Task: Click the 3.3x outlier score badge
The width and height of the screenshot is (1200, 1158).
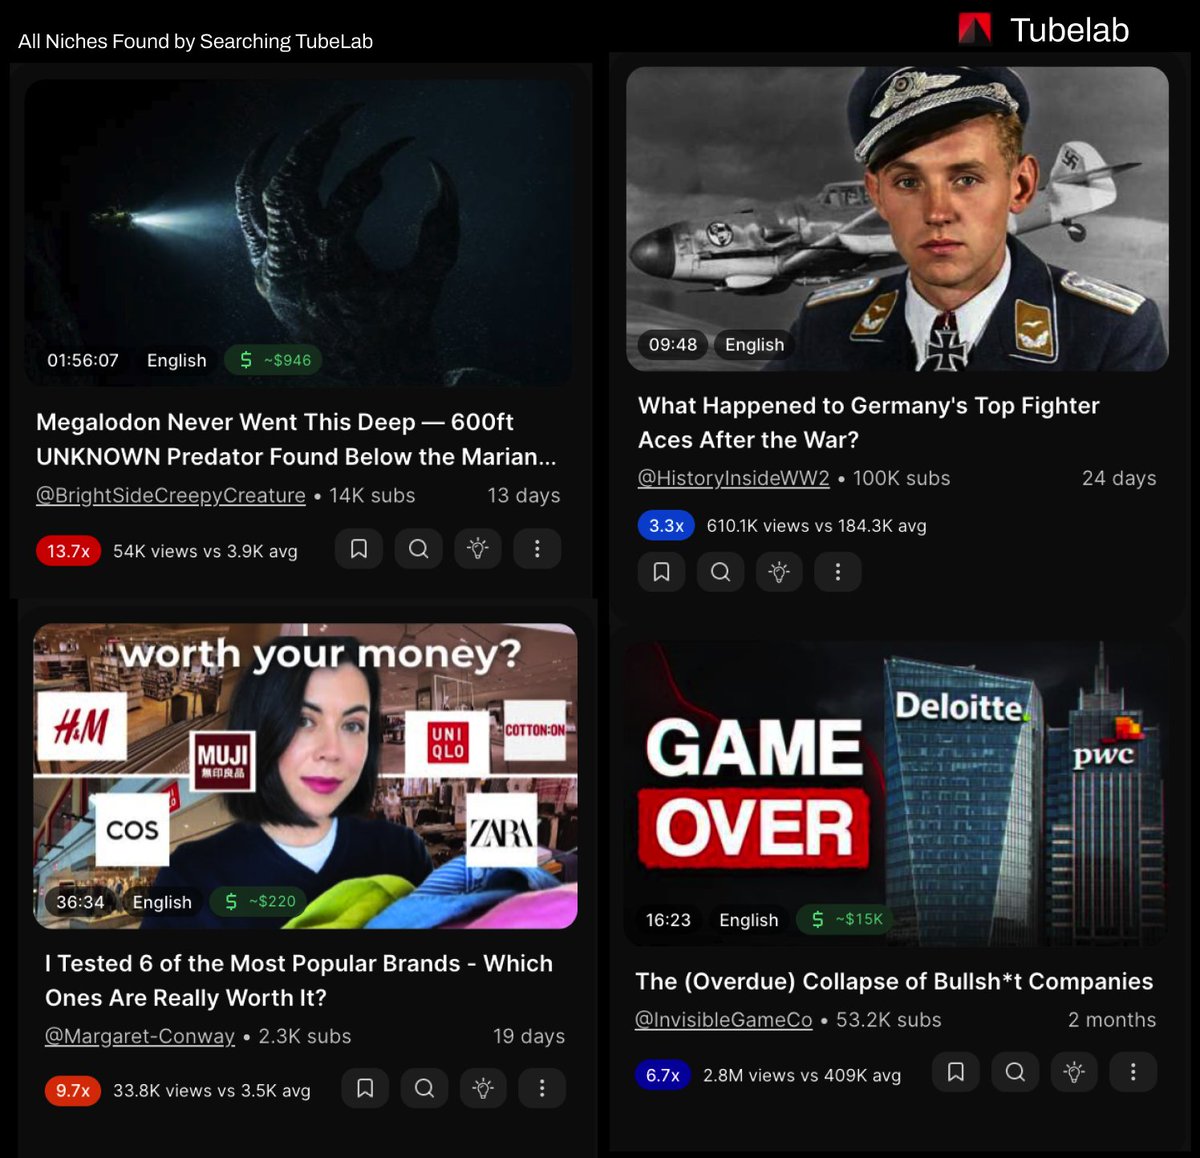Action: tap(666, 526)
